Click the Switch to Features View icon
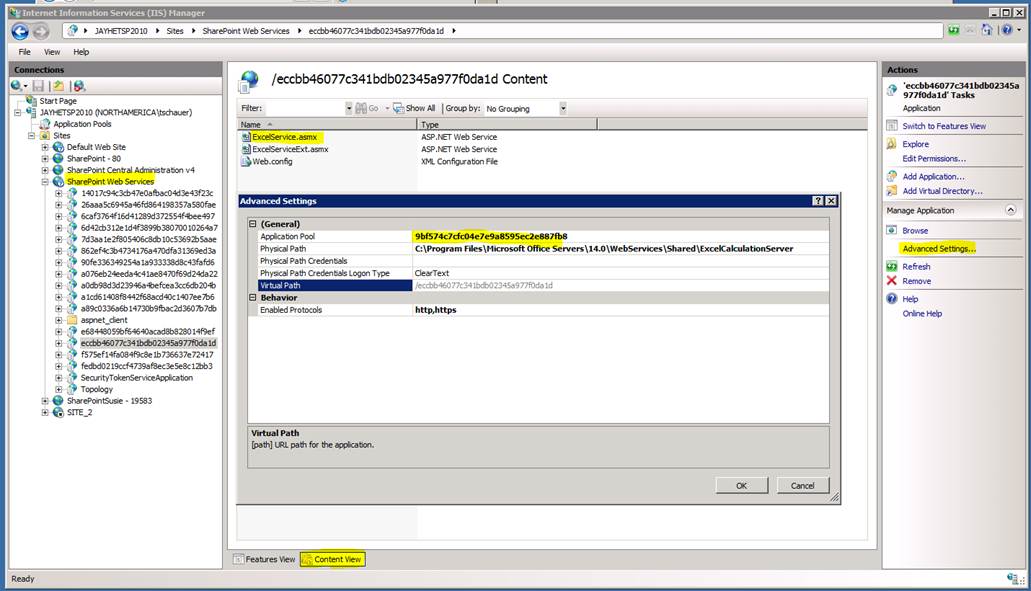 point(892,126)
